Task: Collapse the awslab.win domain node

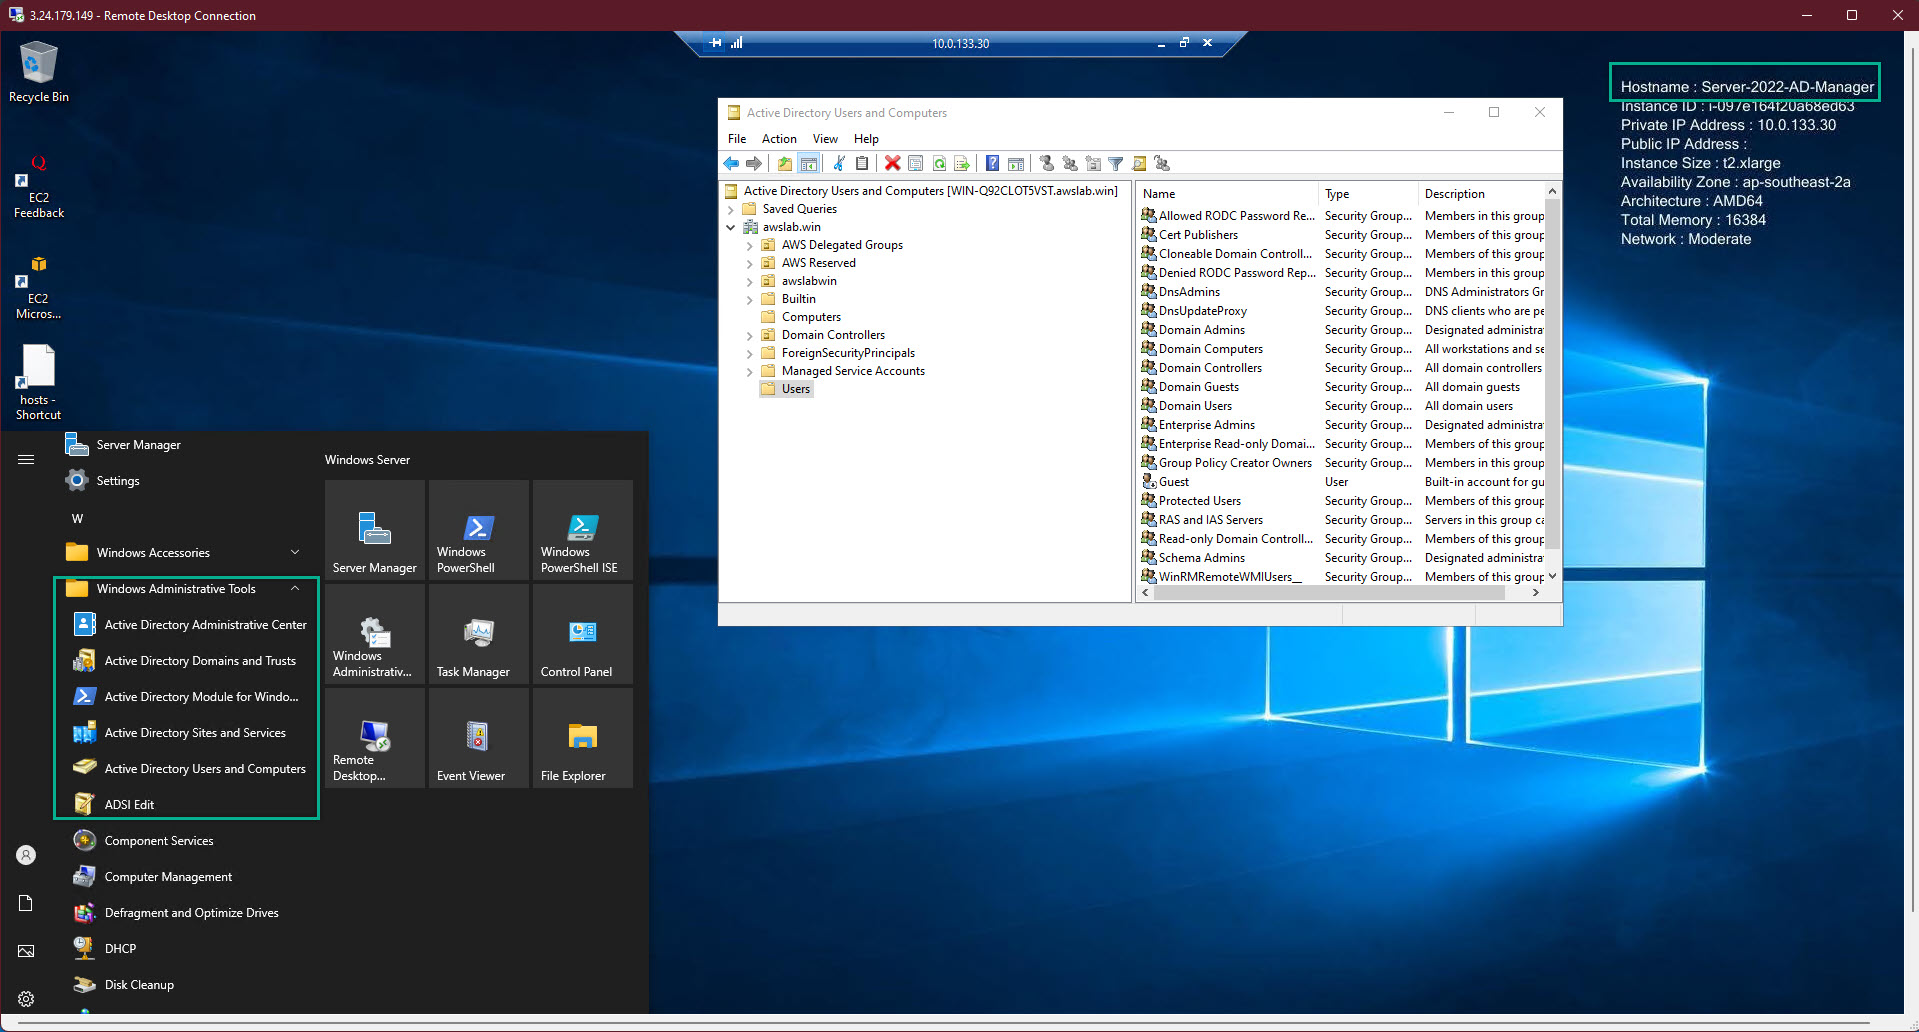Action: (x=731, y=228)
